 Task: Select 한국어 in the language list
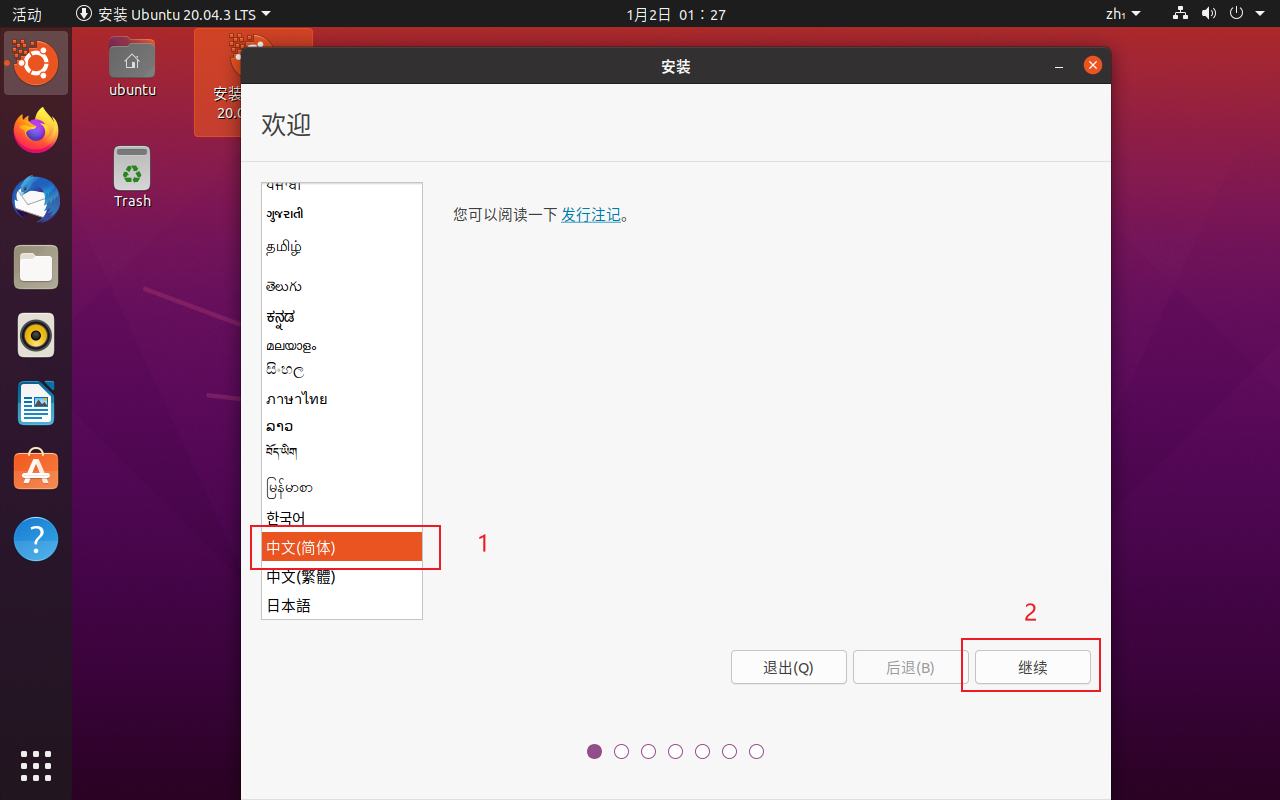342,518
